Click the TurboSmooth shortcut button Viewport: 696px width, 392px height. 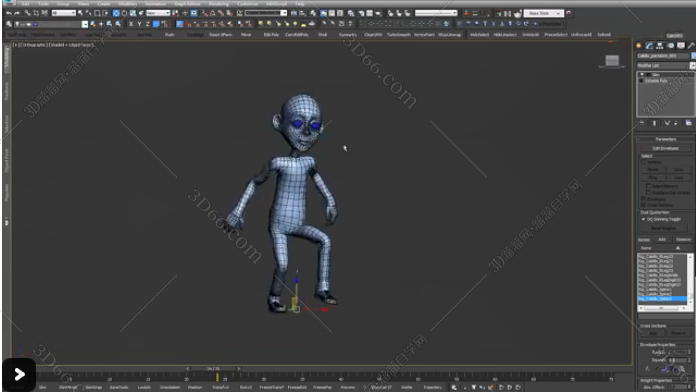[x=399, y=35]
